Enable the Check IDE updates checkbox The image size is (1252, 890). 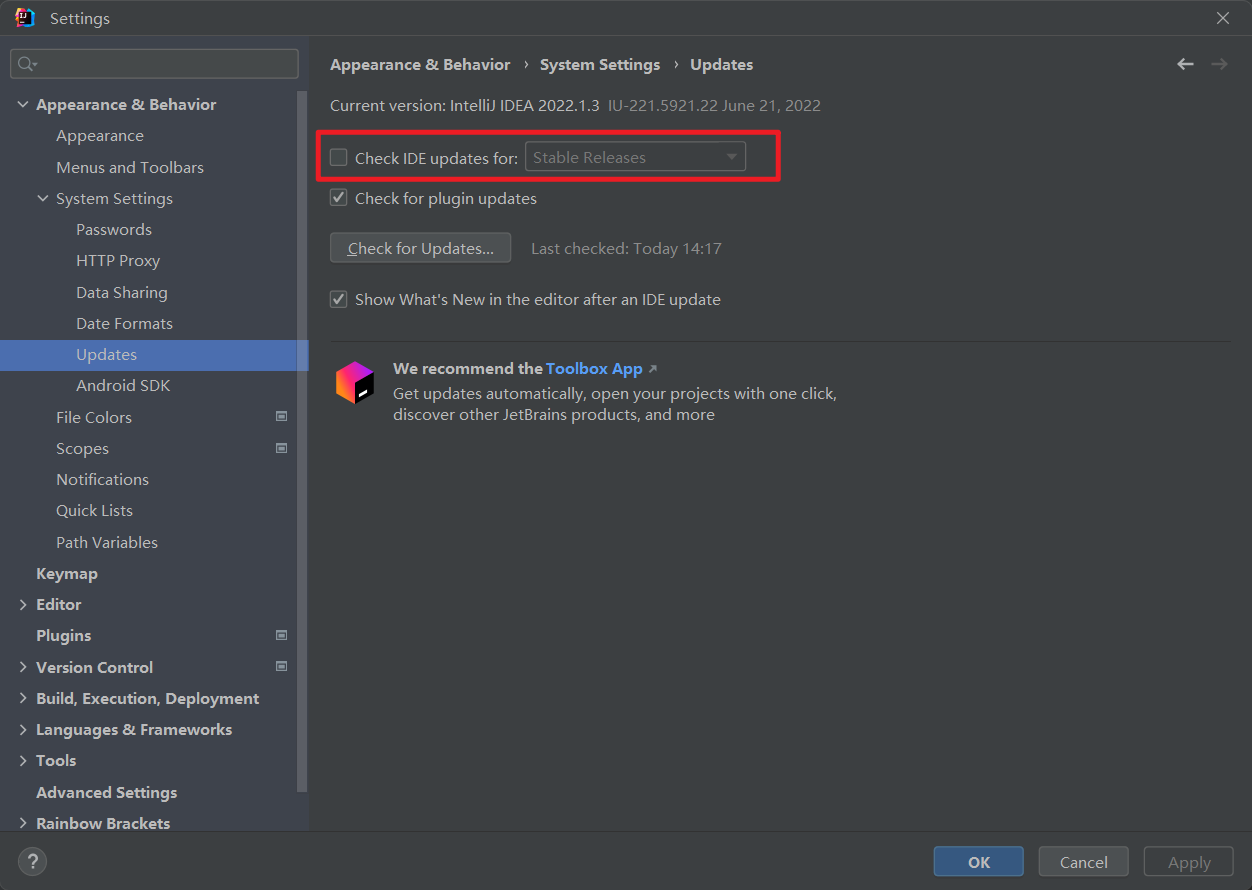[x=339, y=157]
